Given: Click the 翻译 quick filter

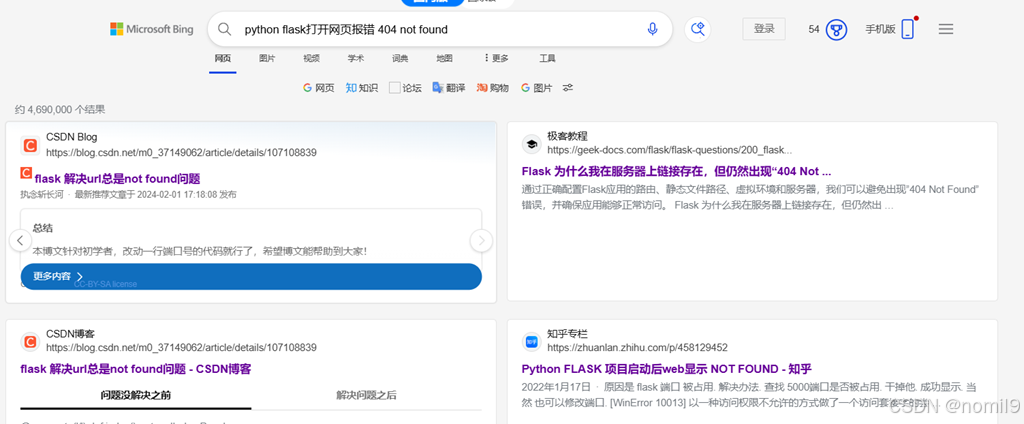Looking at the screenshot, I should [x=449, y=88].
